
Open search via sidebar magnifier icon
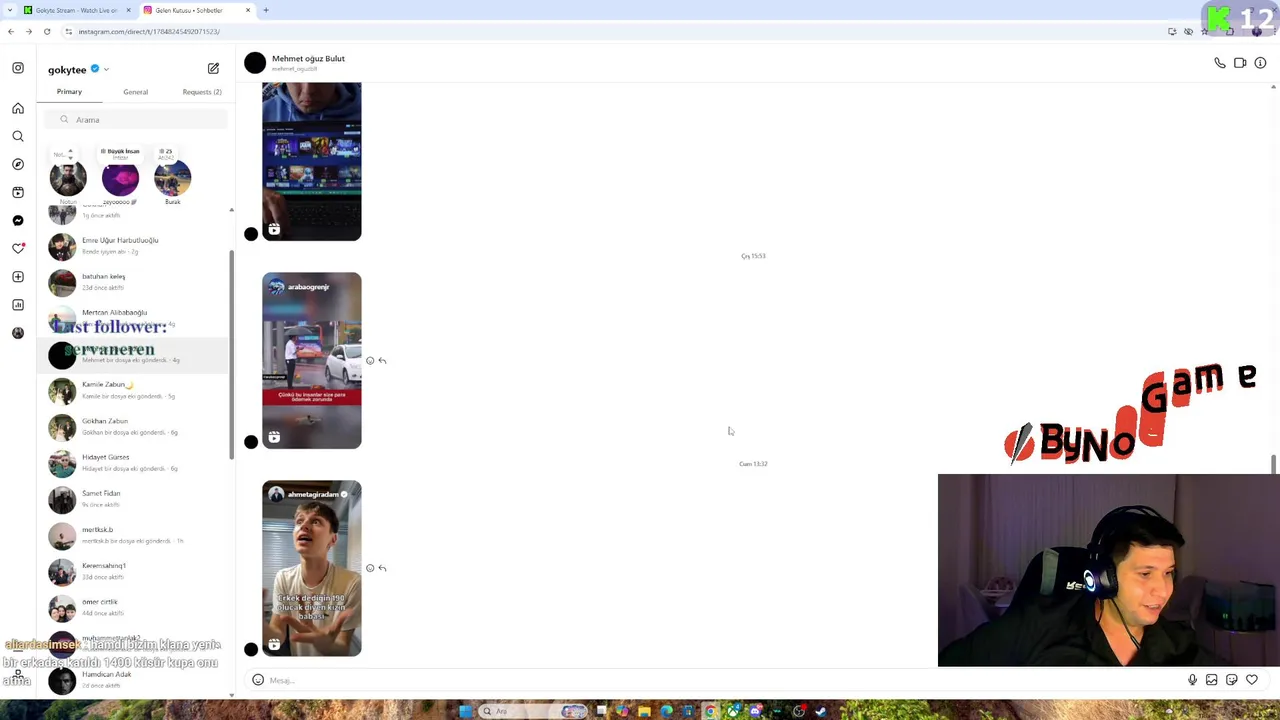point(18,136)
